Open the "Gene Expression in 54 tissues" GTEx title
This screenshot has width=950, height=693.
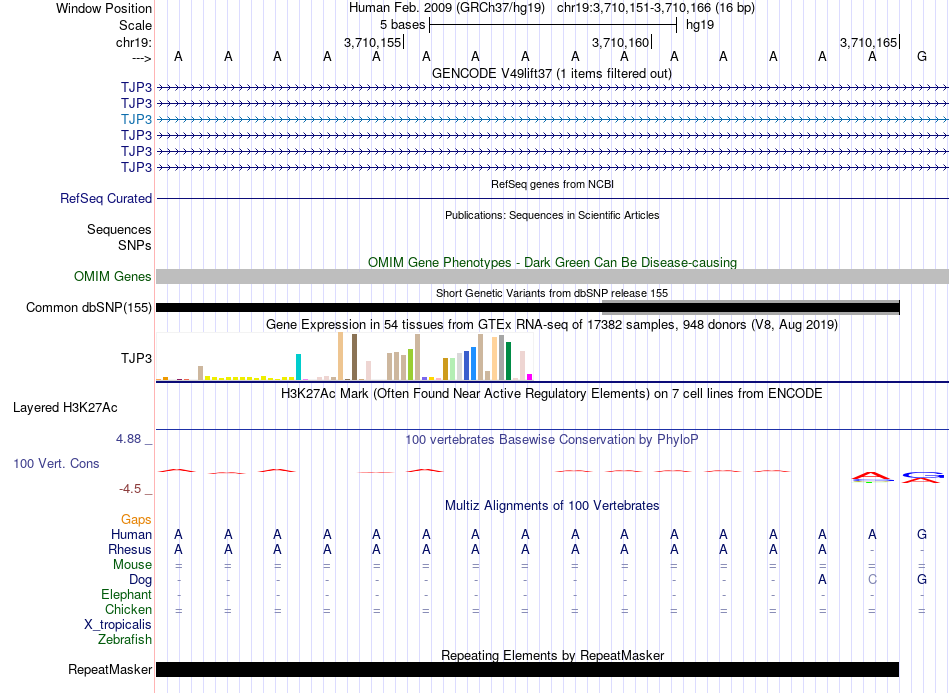(x=552, y=325)
